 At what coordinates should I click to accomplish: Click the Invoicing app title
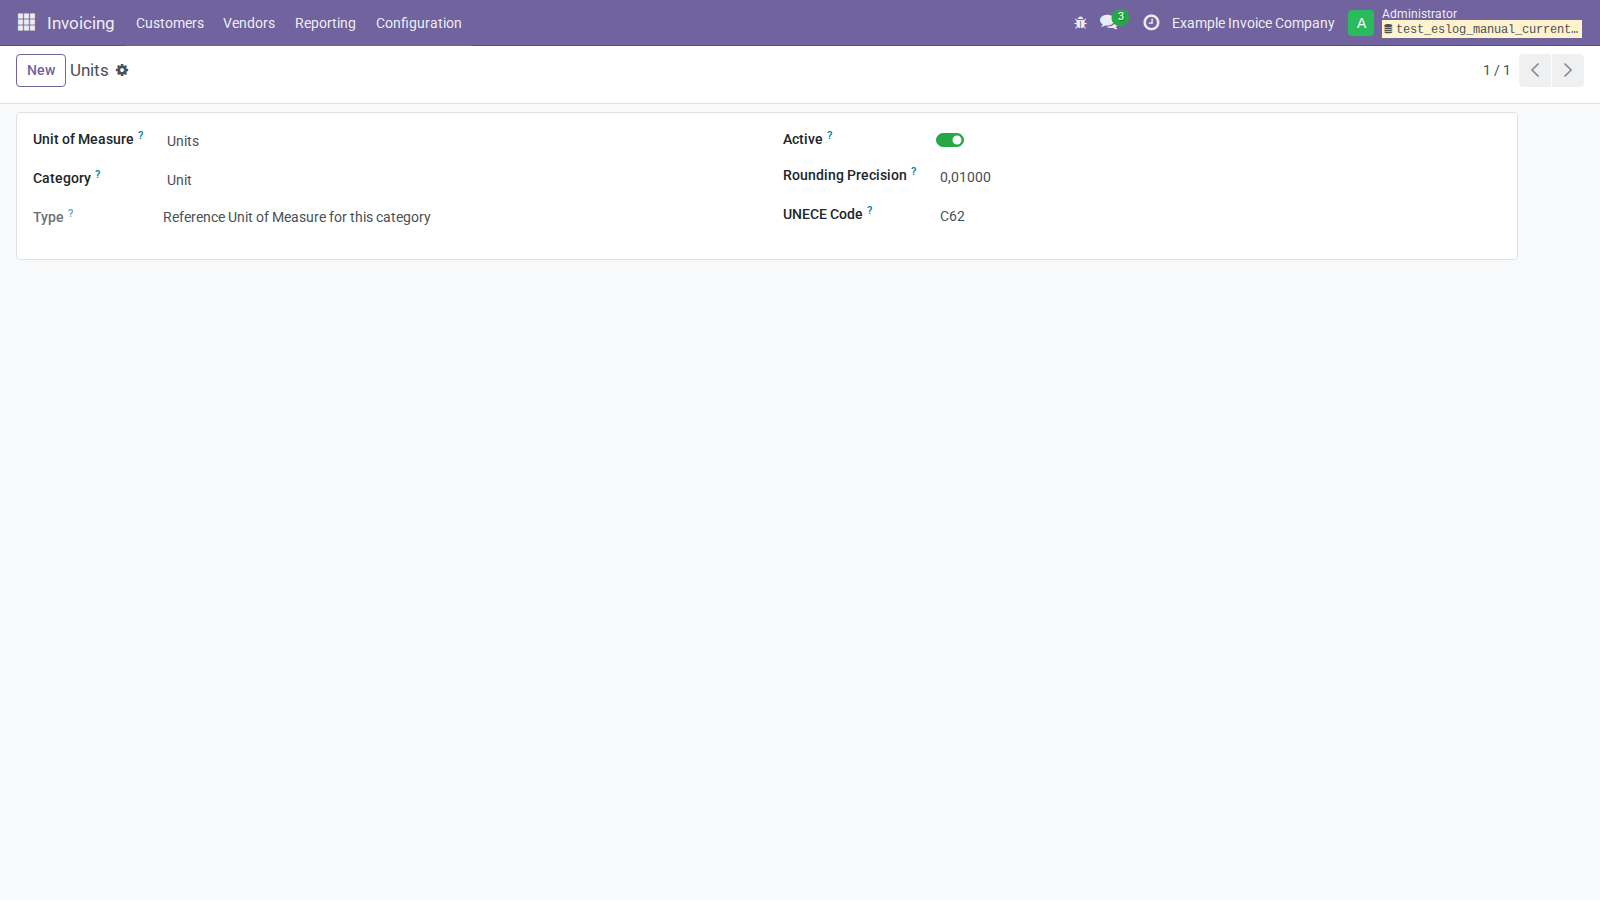[81, 23]
